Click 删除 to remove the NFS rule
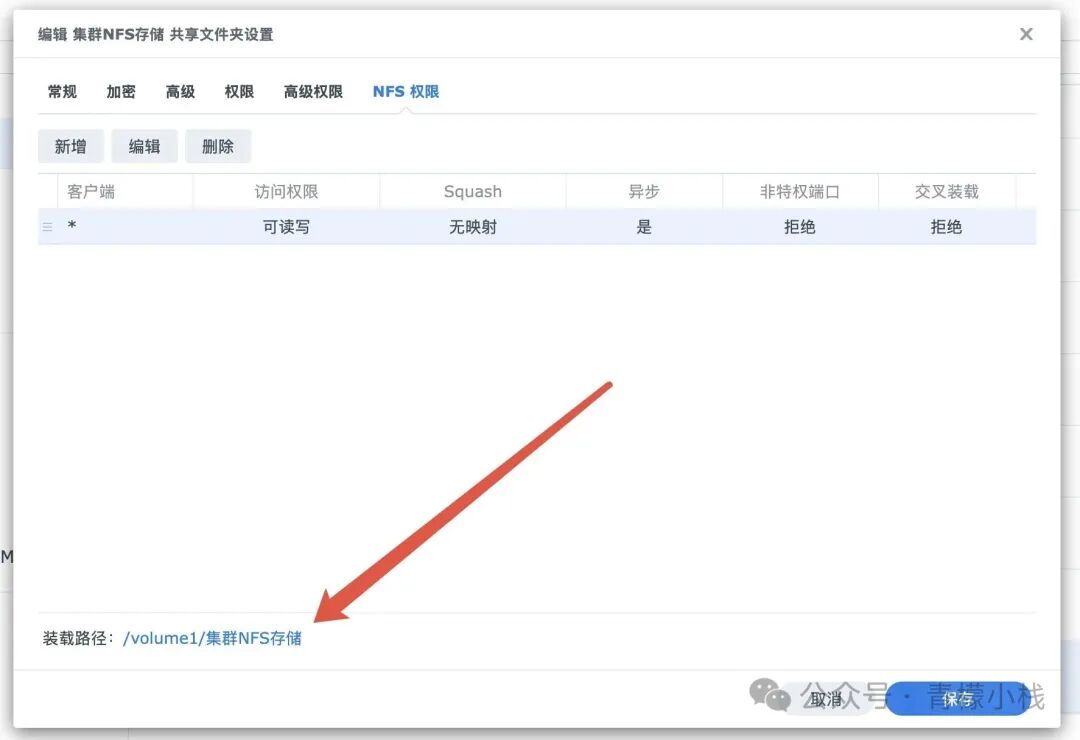The height and width of the screenshot is (740, 1080). [218, 145]
